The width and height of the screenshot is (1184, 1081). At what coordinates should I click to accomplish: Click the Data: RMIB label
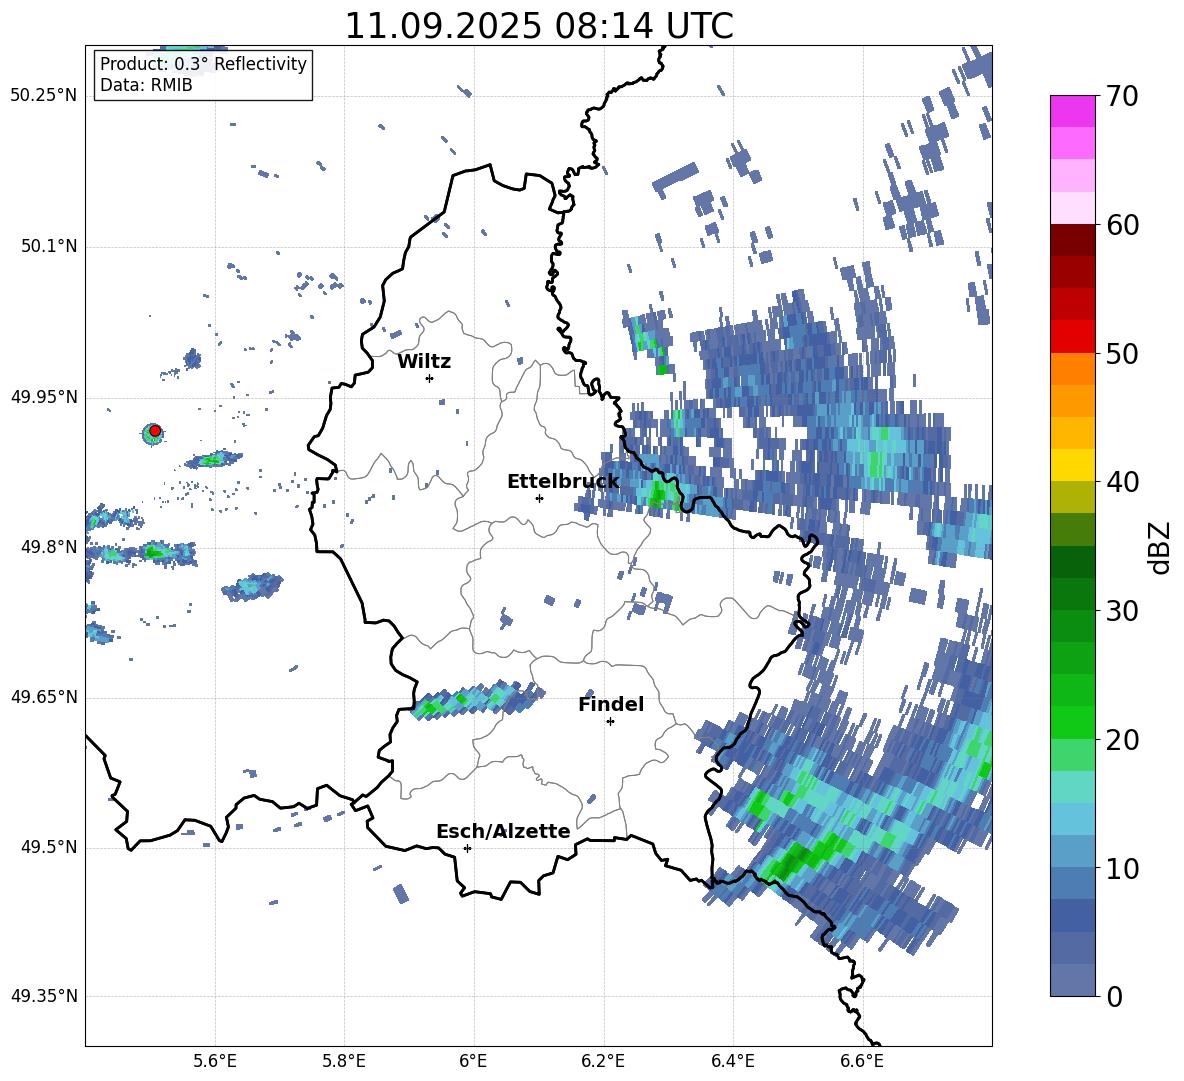tap(146, 85)
